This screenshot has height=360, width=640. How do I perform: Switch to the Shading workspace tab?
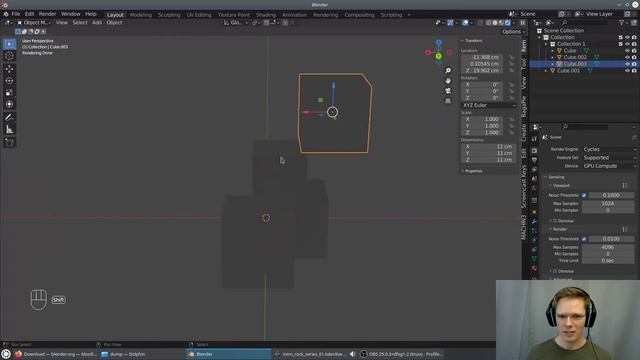pyautogui.click(x=266, y=15)
